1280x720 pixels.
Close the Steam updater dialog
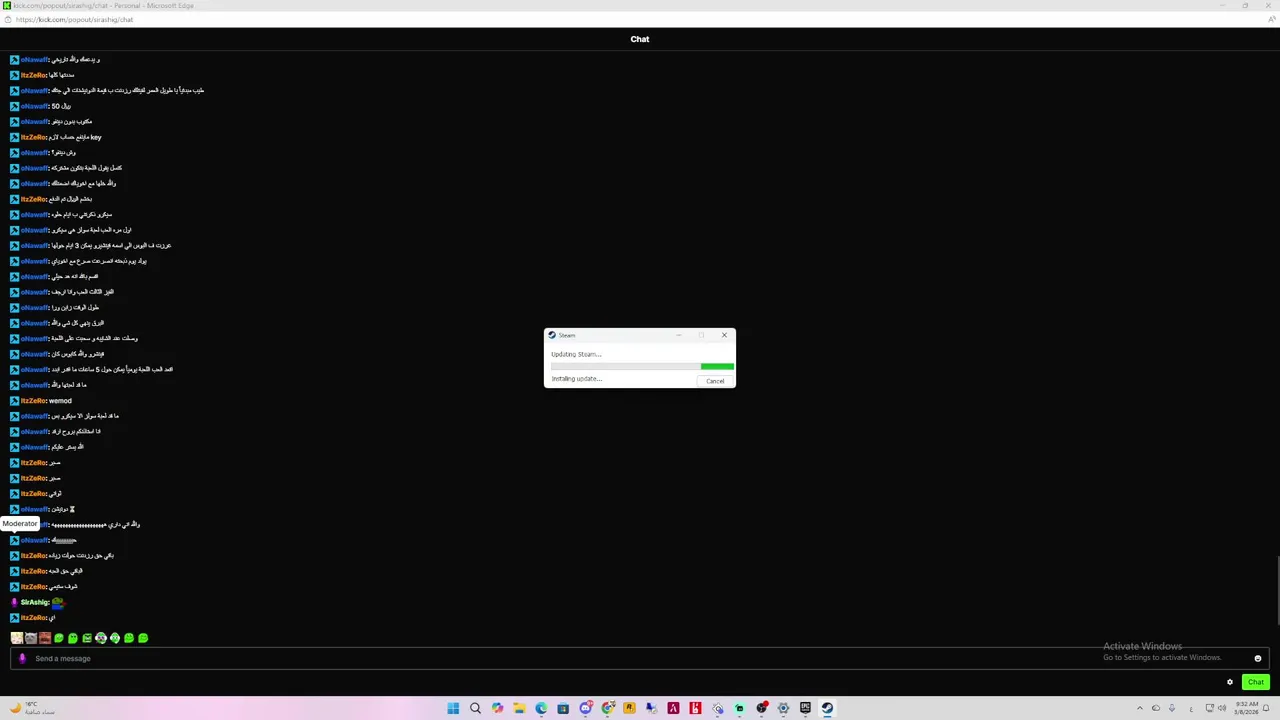[x=724, y=335]
